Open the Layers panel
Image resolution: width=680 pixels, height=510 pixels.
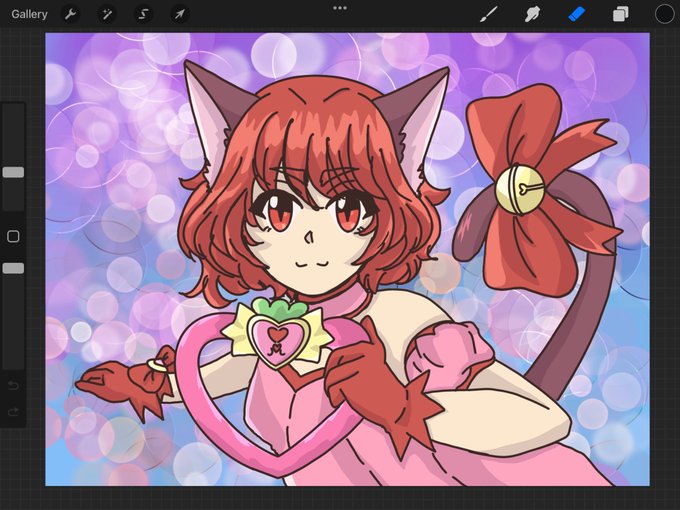tap(621, 14)
